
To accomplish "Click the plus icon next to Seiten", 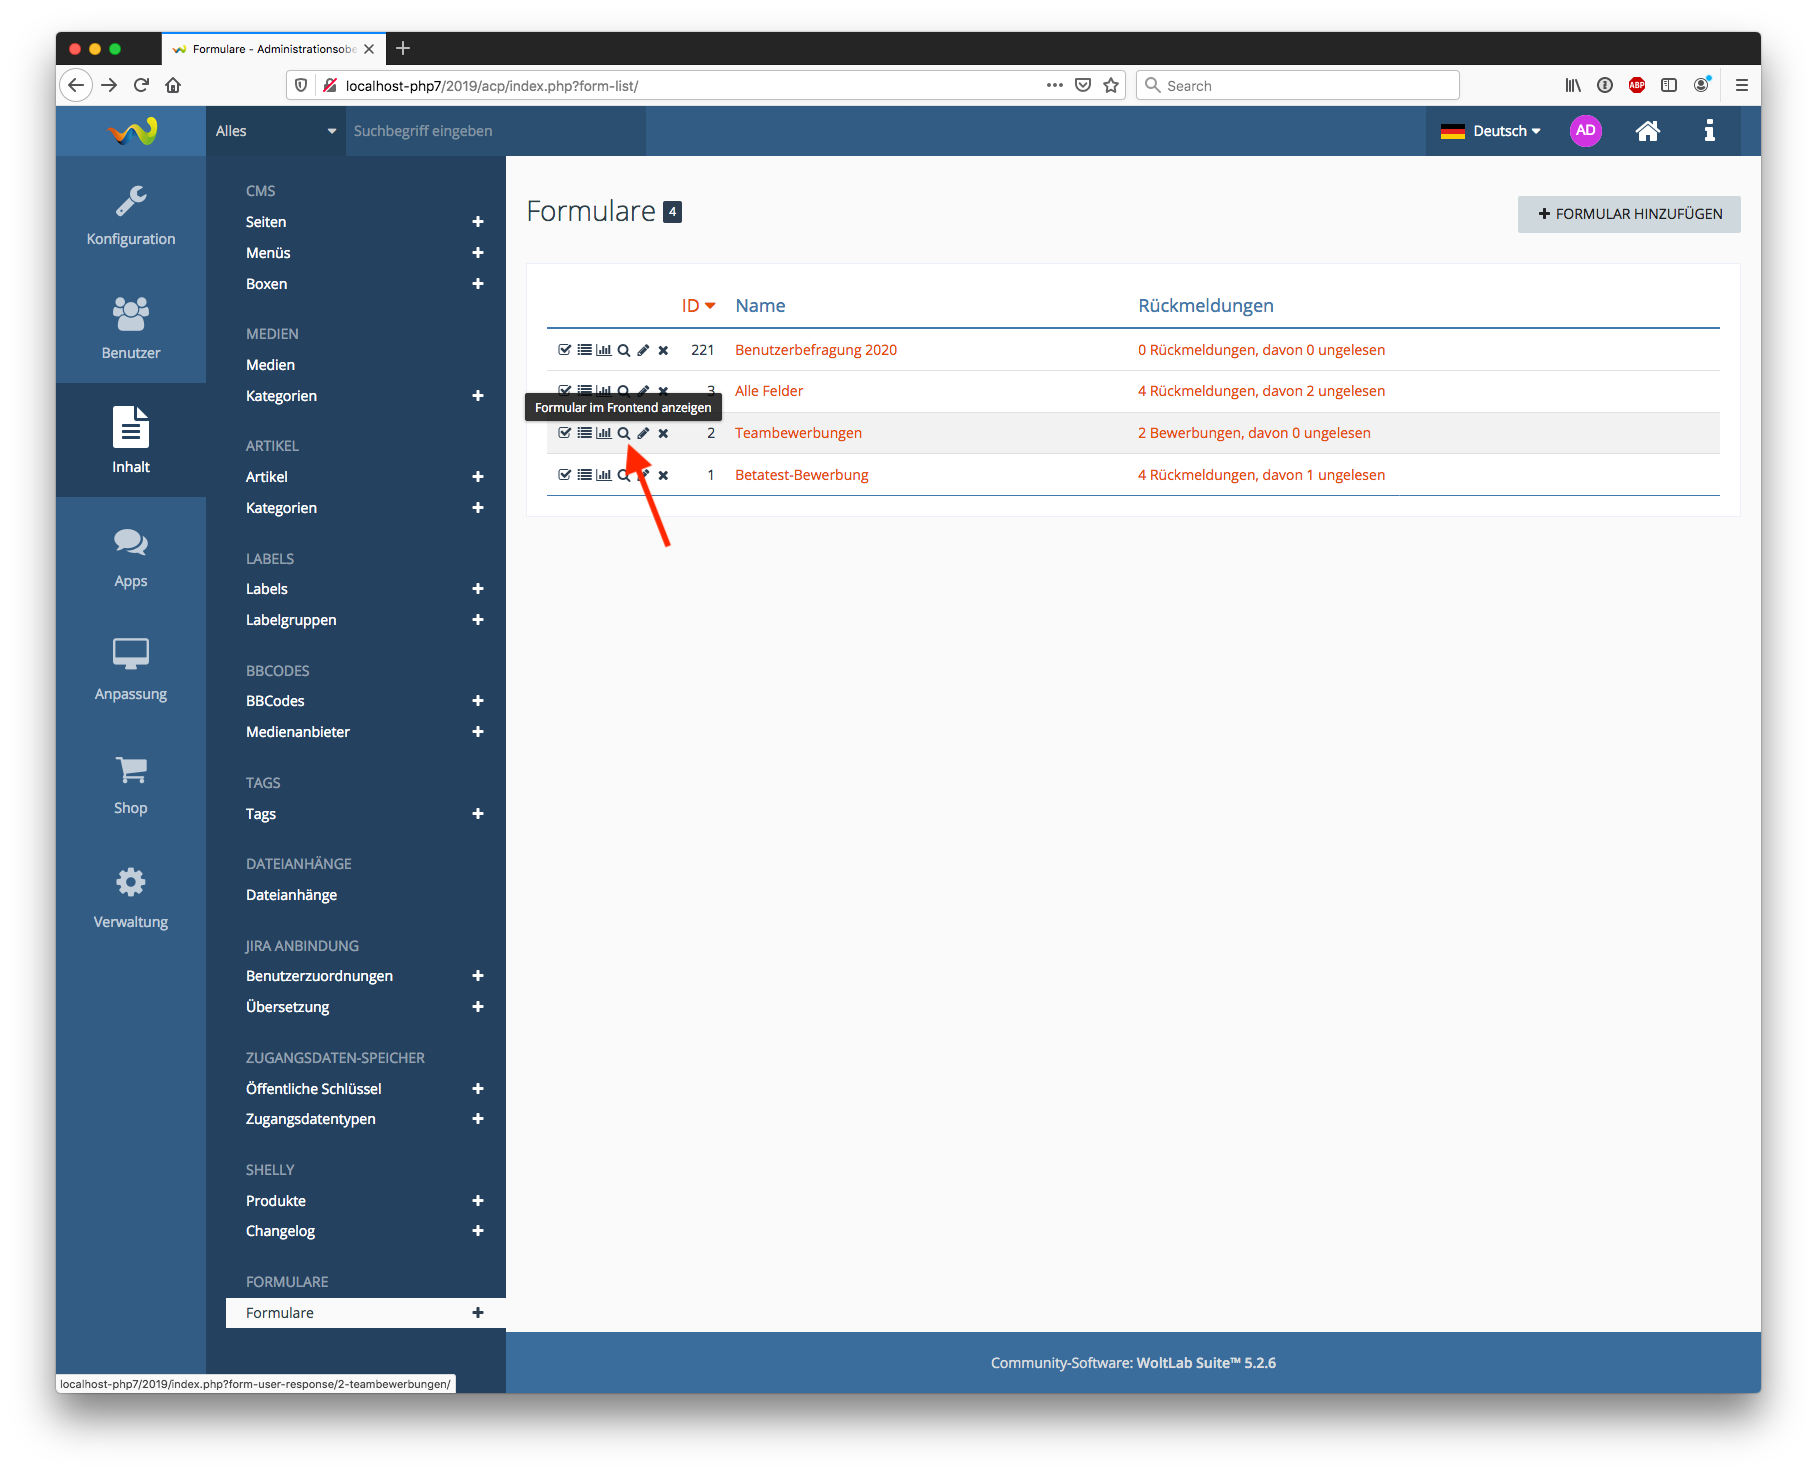I will [x=478, y=222].
